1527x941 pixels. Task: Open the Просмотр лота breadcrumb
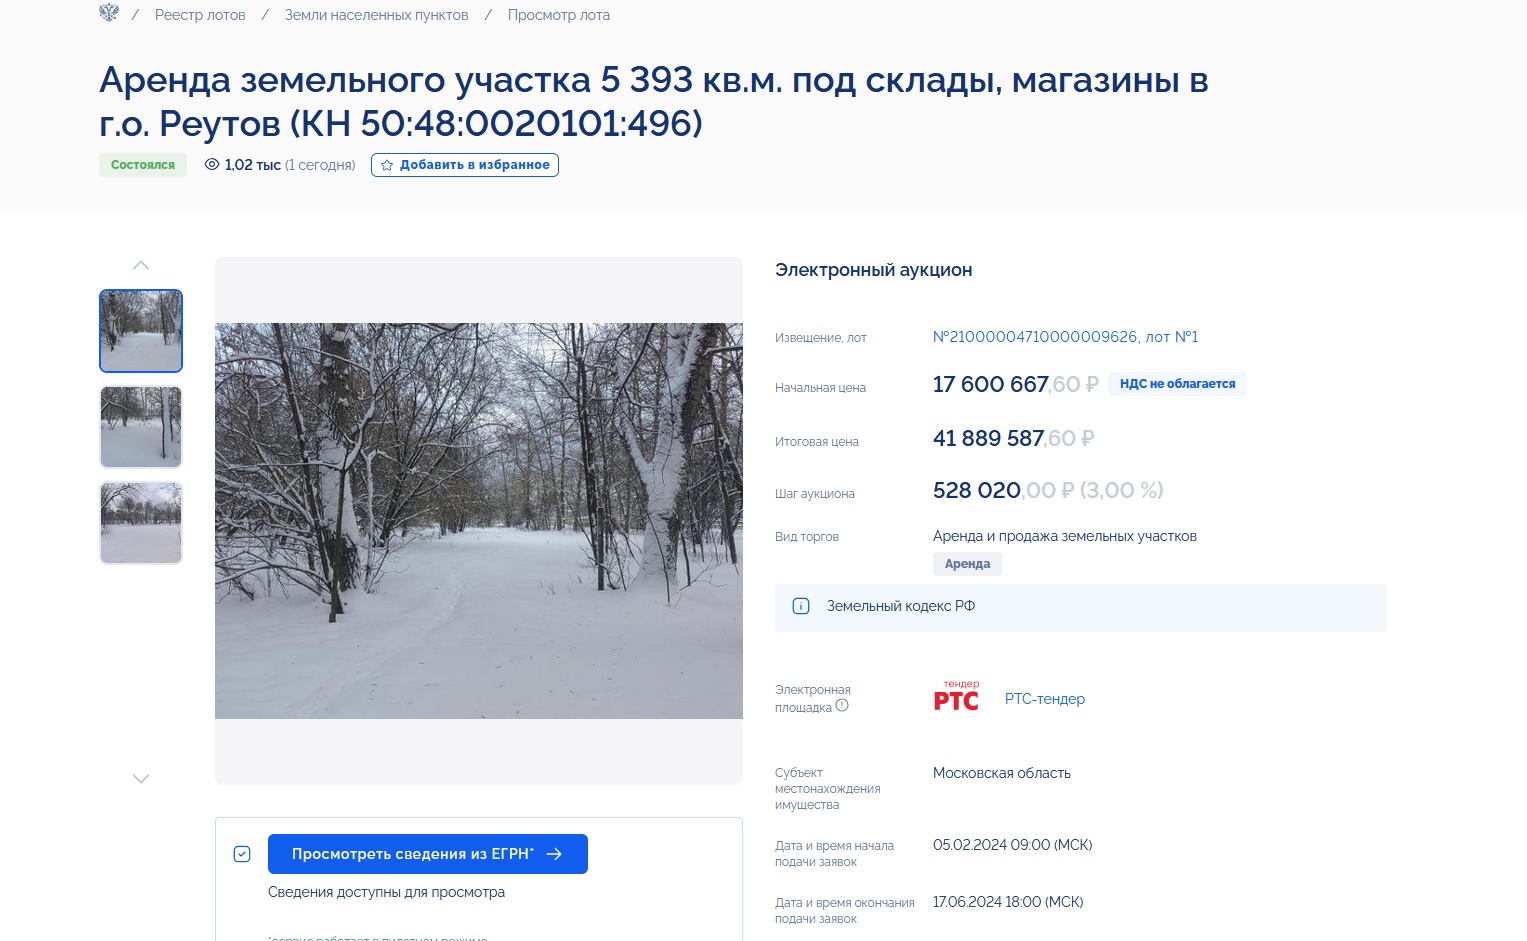pyautogui.click(x=559, y=15)
